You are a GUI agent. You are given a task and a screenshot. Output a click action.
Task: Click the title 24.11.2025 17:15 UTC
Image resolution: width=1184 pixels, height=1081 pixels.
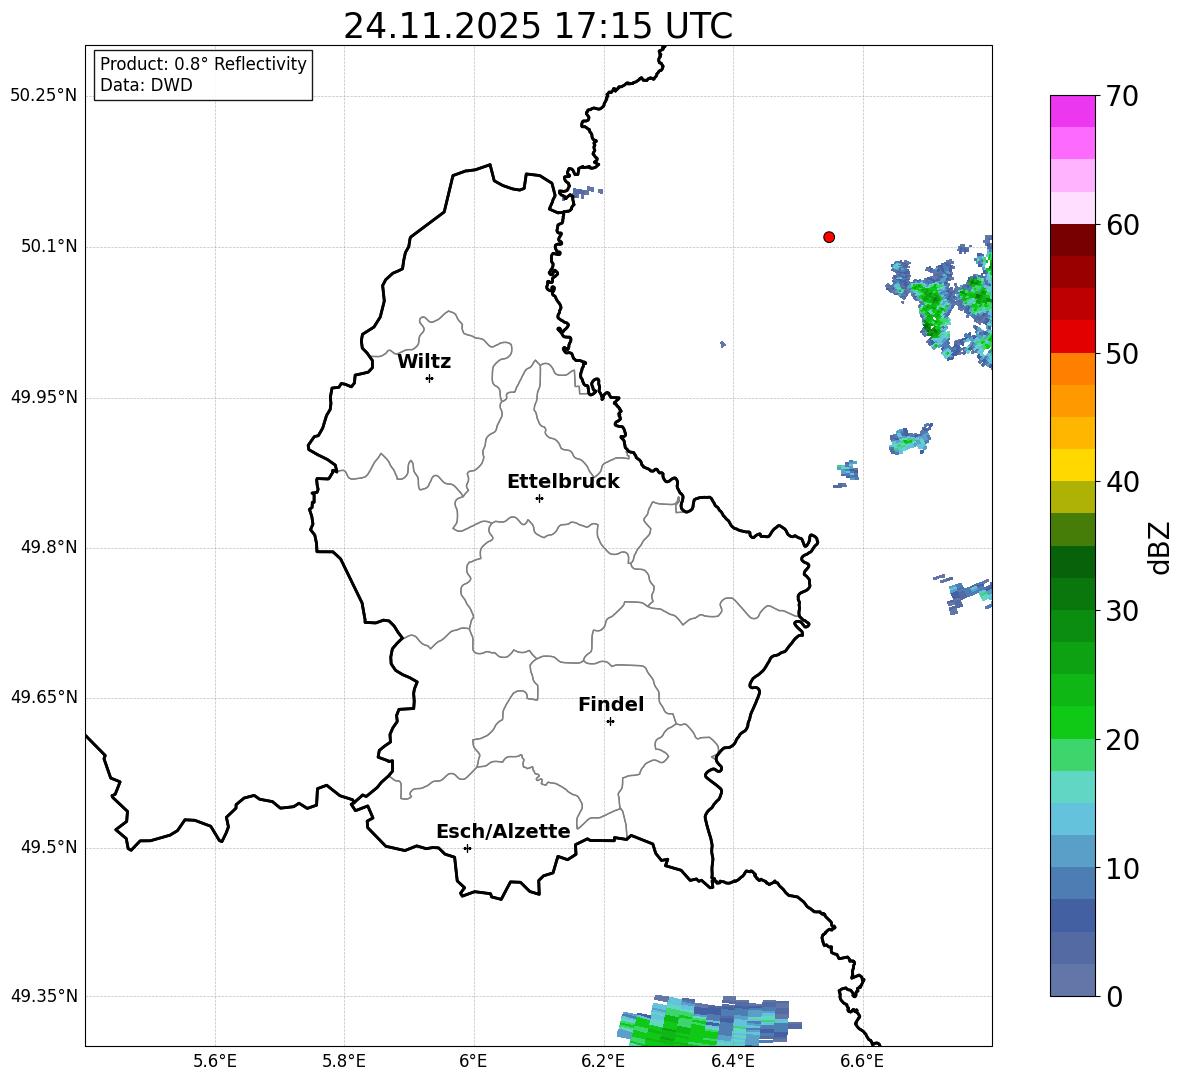[x=538, y=26]
